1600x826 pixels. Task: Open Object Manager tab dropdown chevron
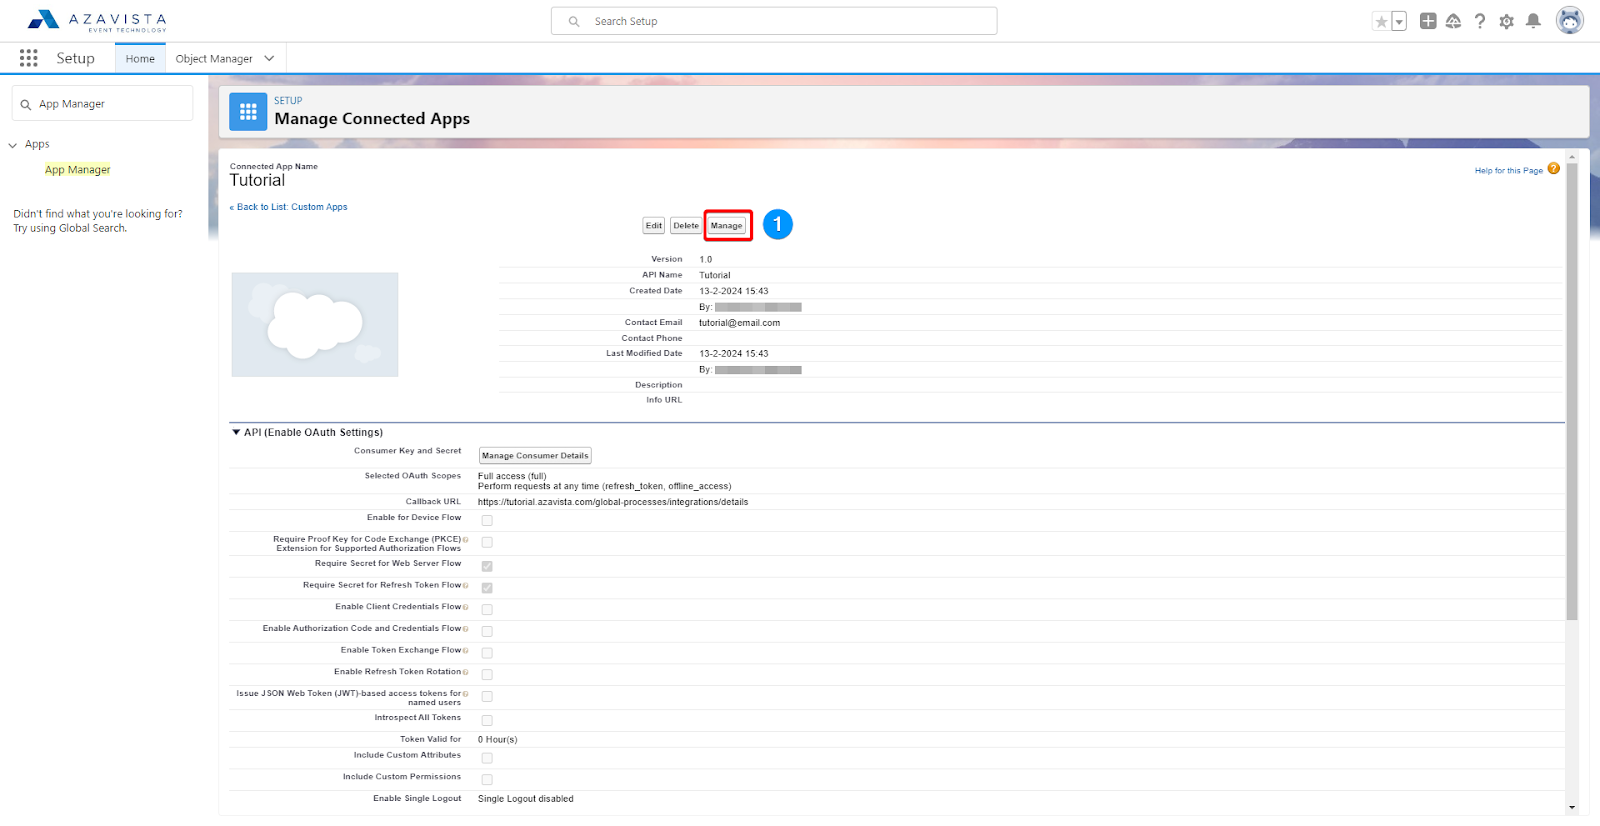point(269,58)
